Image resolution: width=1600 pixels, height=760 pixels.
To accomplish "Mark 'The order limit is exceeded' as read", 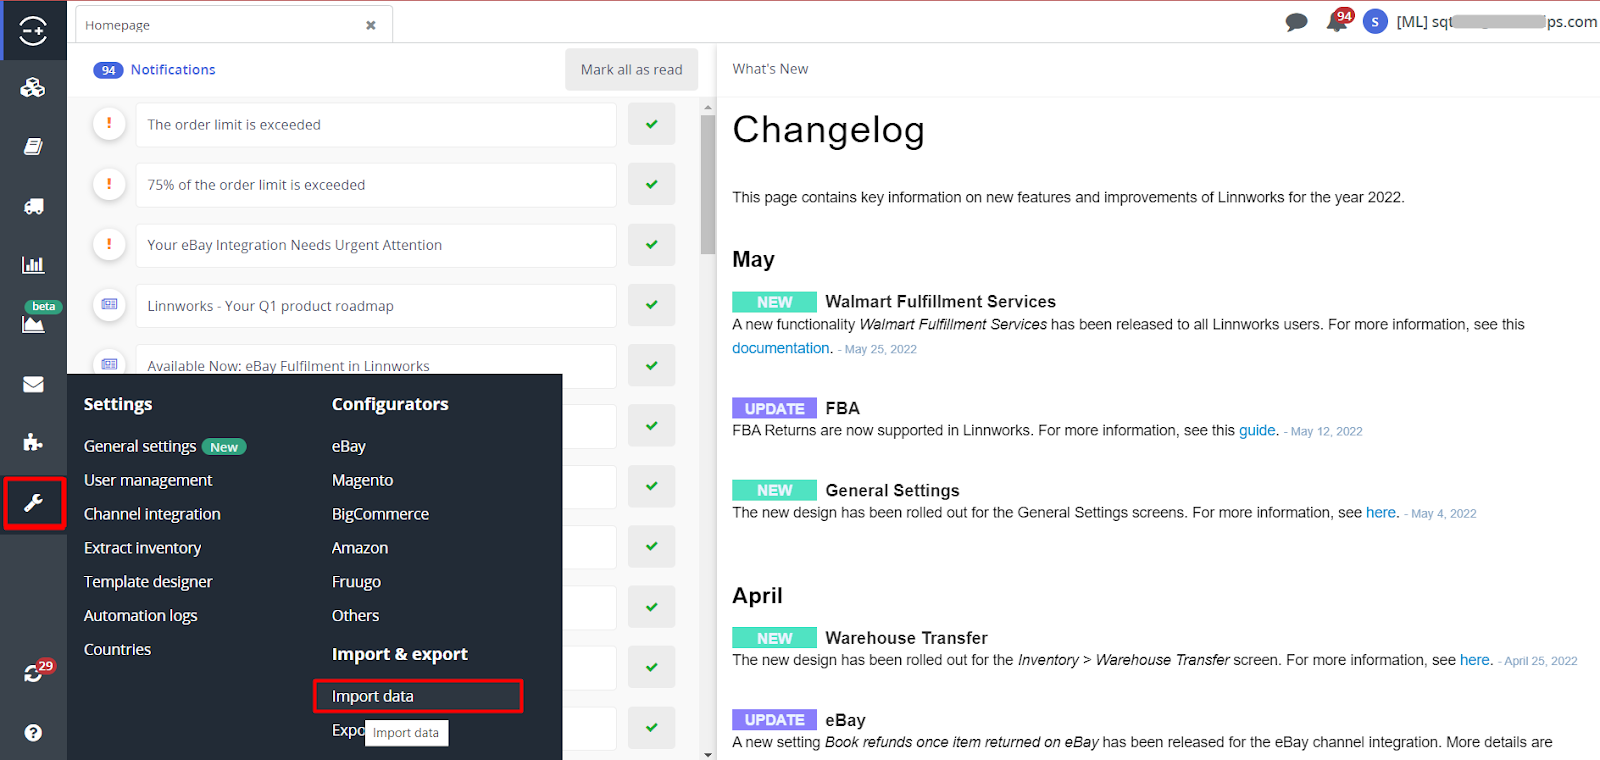I will 652,125.
